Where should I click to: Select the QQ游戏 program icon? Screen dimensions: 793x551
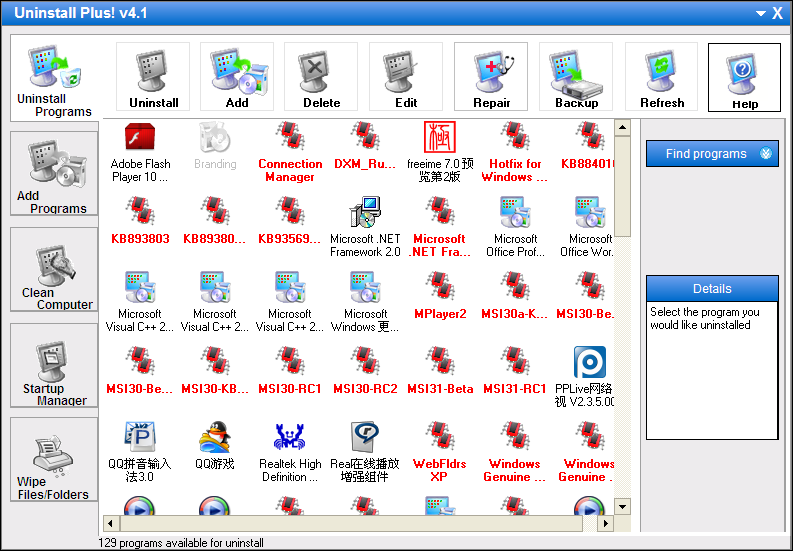215,447
